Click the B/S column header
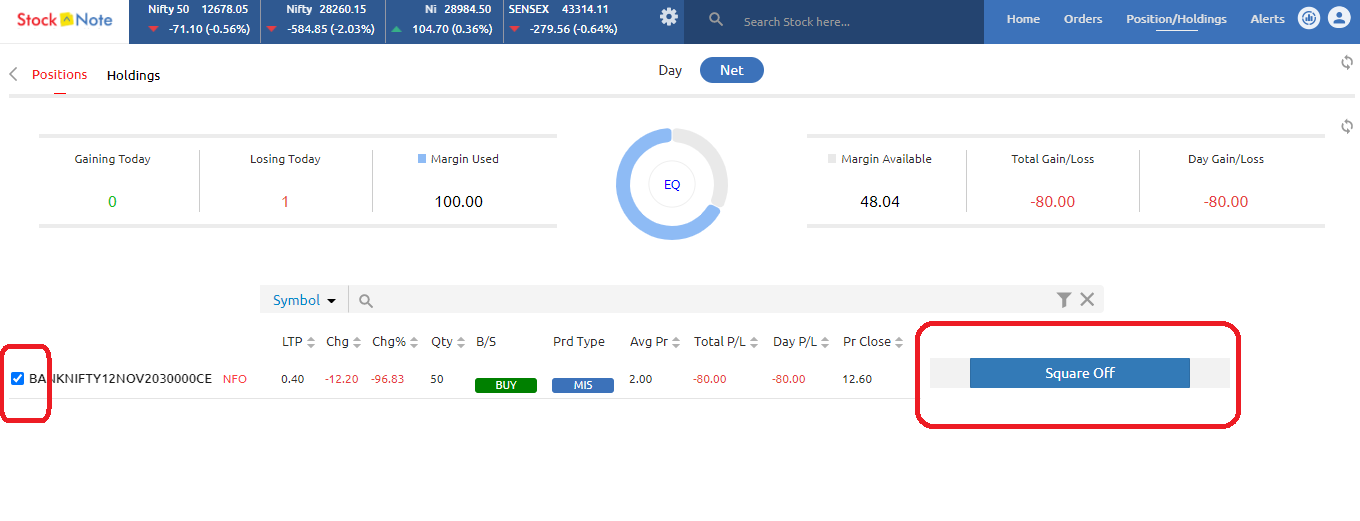This screenshot has height=521, width=1360. 486,342
